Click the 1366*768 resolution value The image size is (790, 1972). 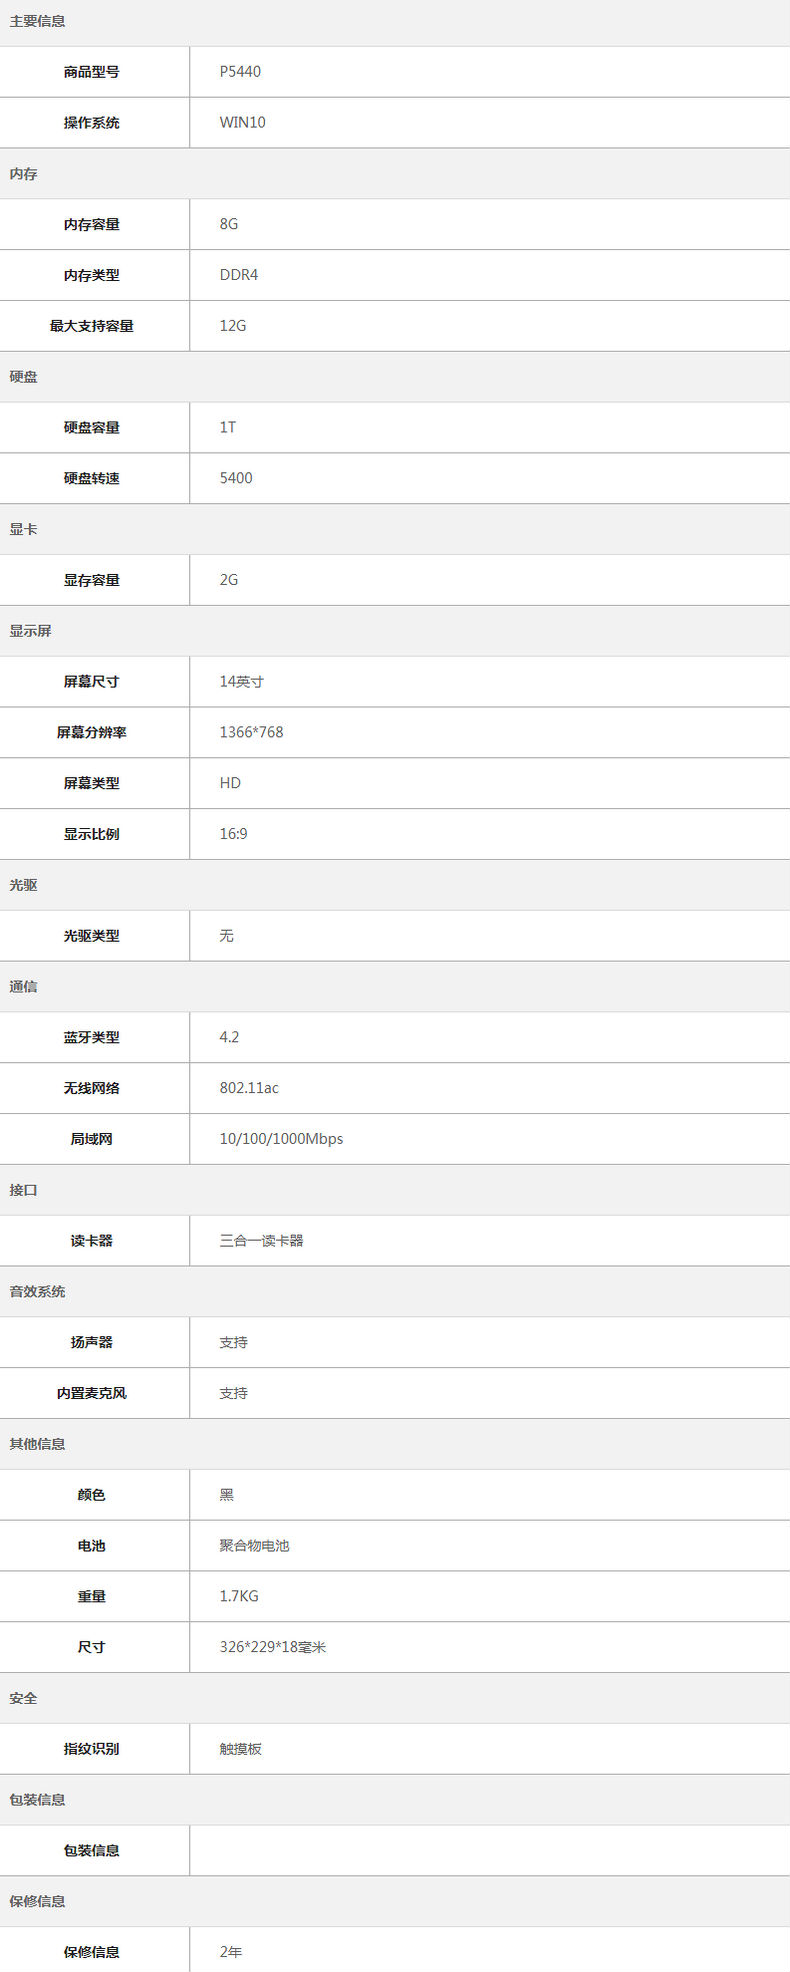(251, 732)
